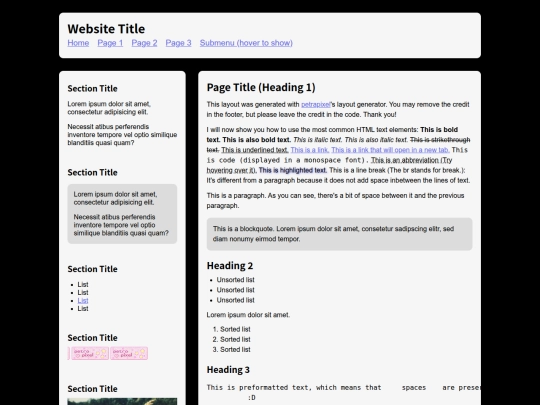Click the underlined List link in sidebar
The width and height of the screenshot is (540, 405).
point(83,301)
